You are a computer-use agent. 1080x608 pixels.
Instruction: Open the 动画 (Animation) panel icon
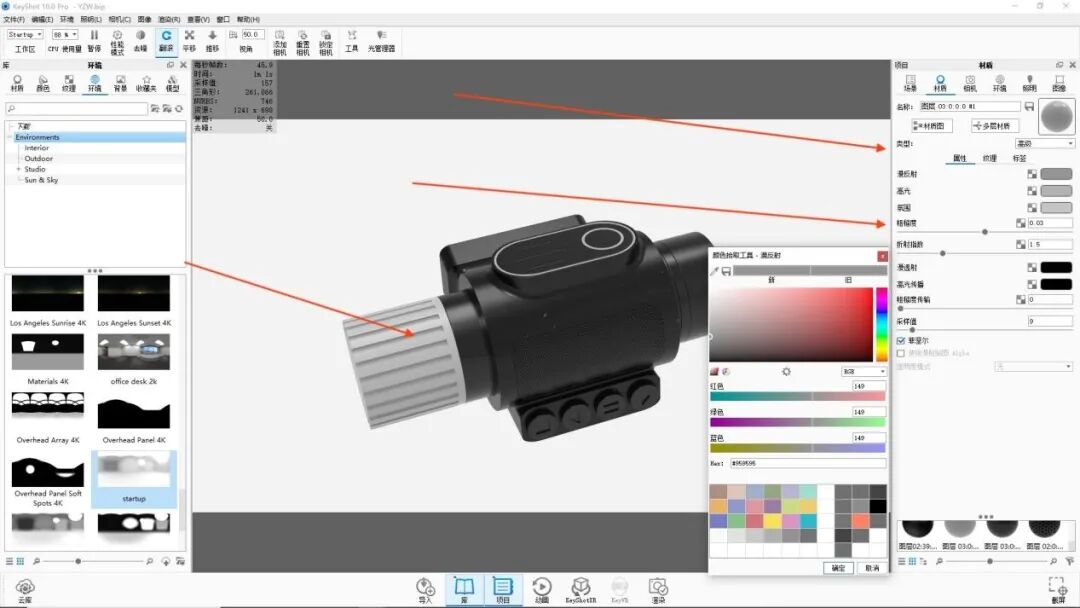(542, 588)
